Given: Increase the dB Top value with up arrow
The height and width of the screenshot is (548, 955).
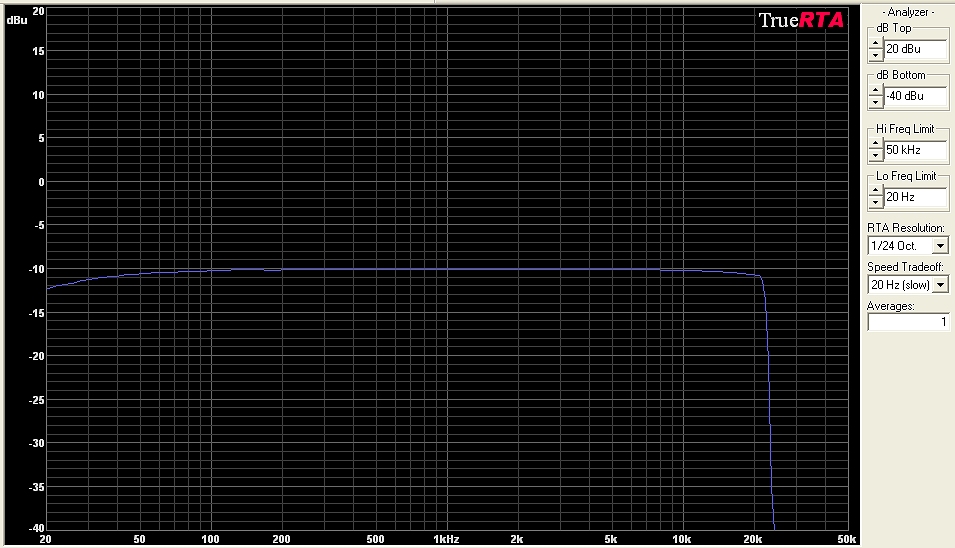Looking at the screenshot, I should pos(875,43).
